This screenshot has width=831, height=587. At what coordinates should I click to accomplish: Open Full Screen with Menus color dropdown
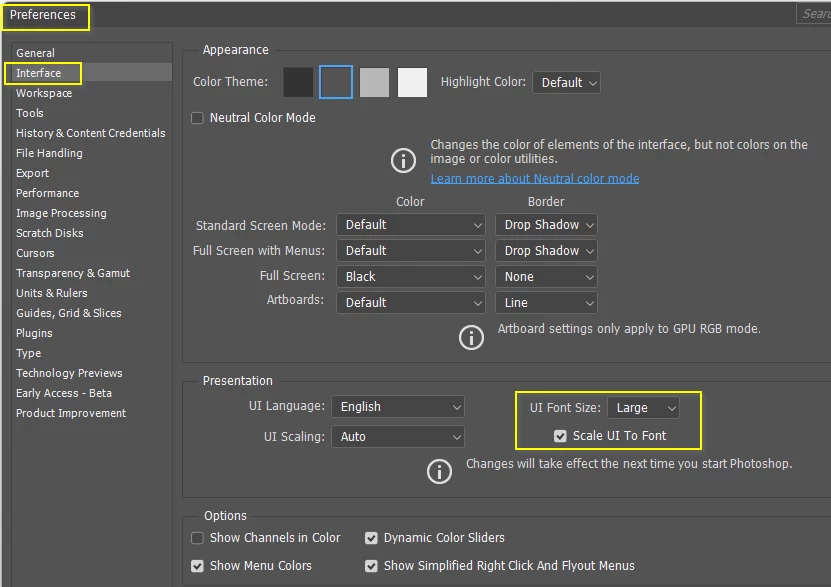pos(411,251)
